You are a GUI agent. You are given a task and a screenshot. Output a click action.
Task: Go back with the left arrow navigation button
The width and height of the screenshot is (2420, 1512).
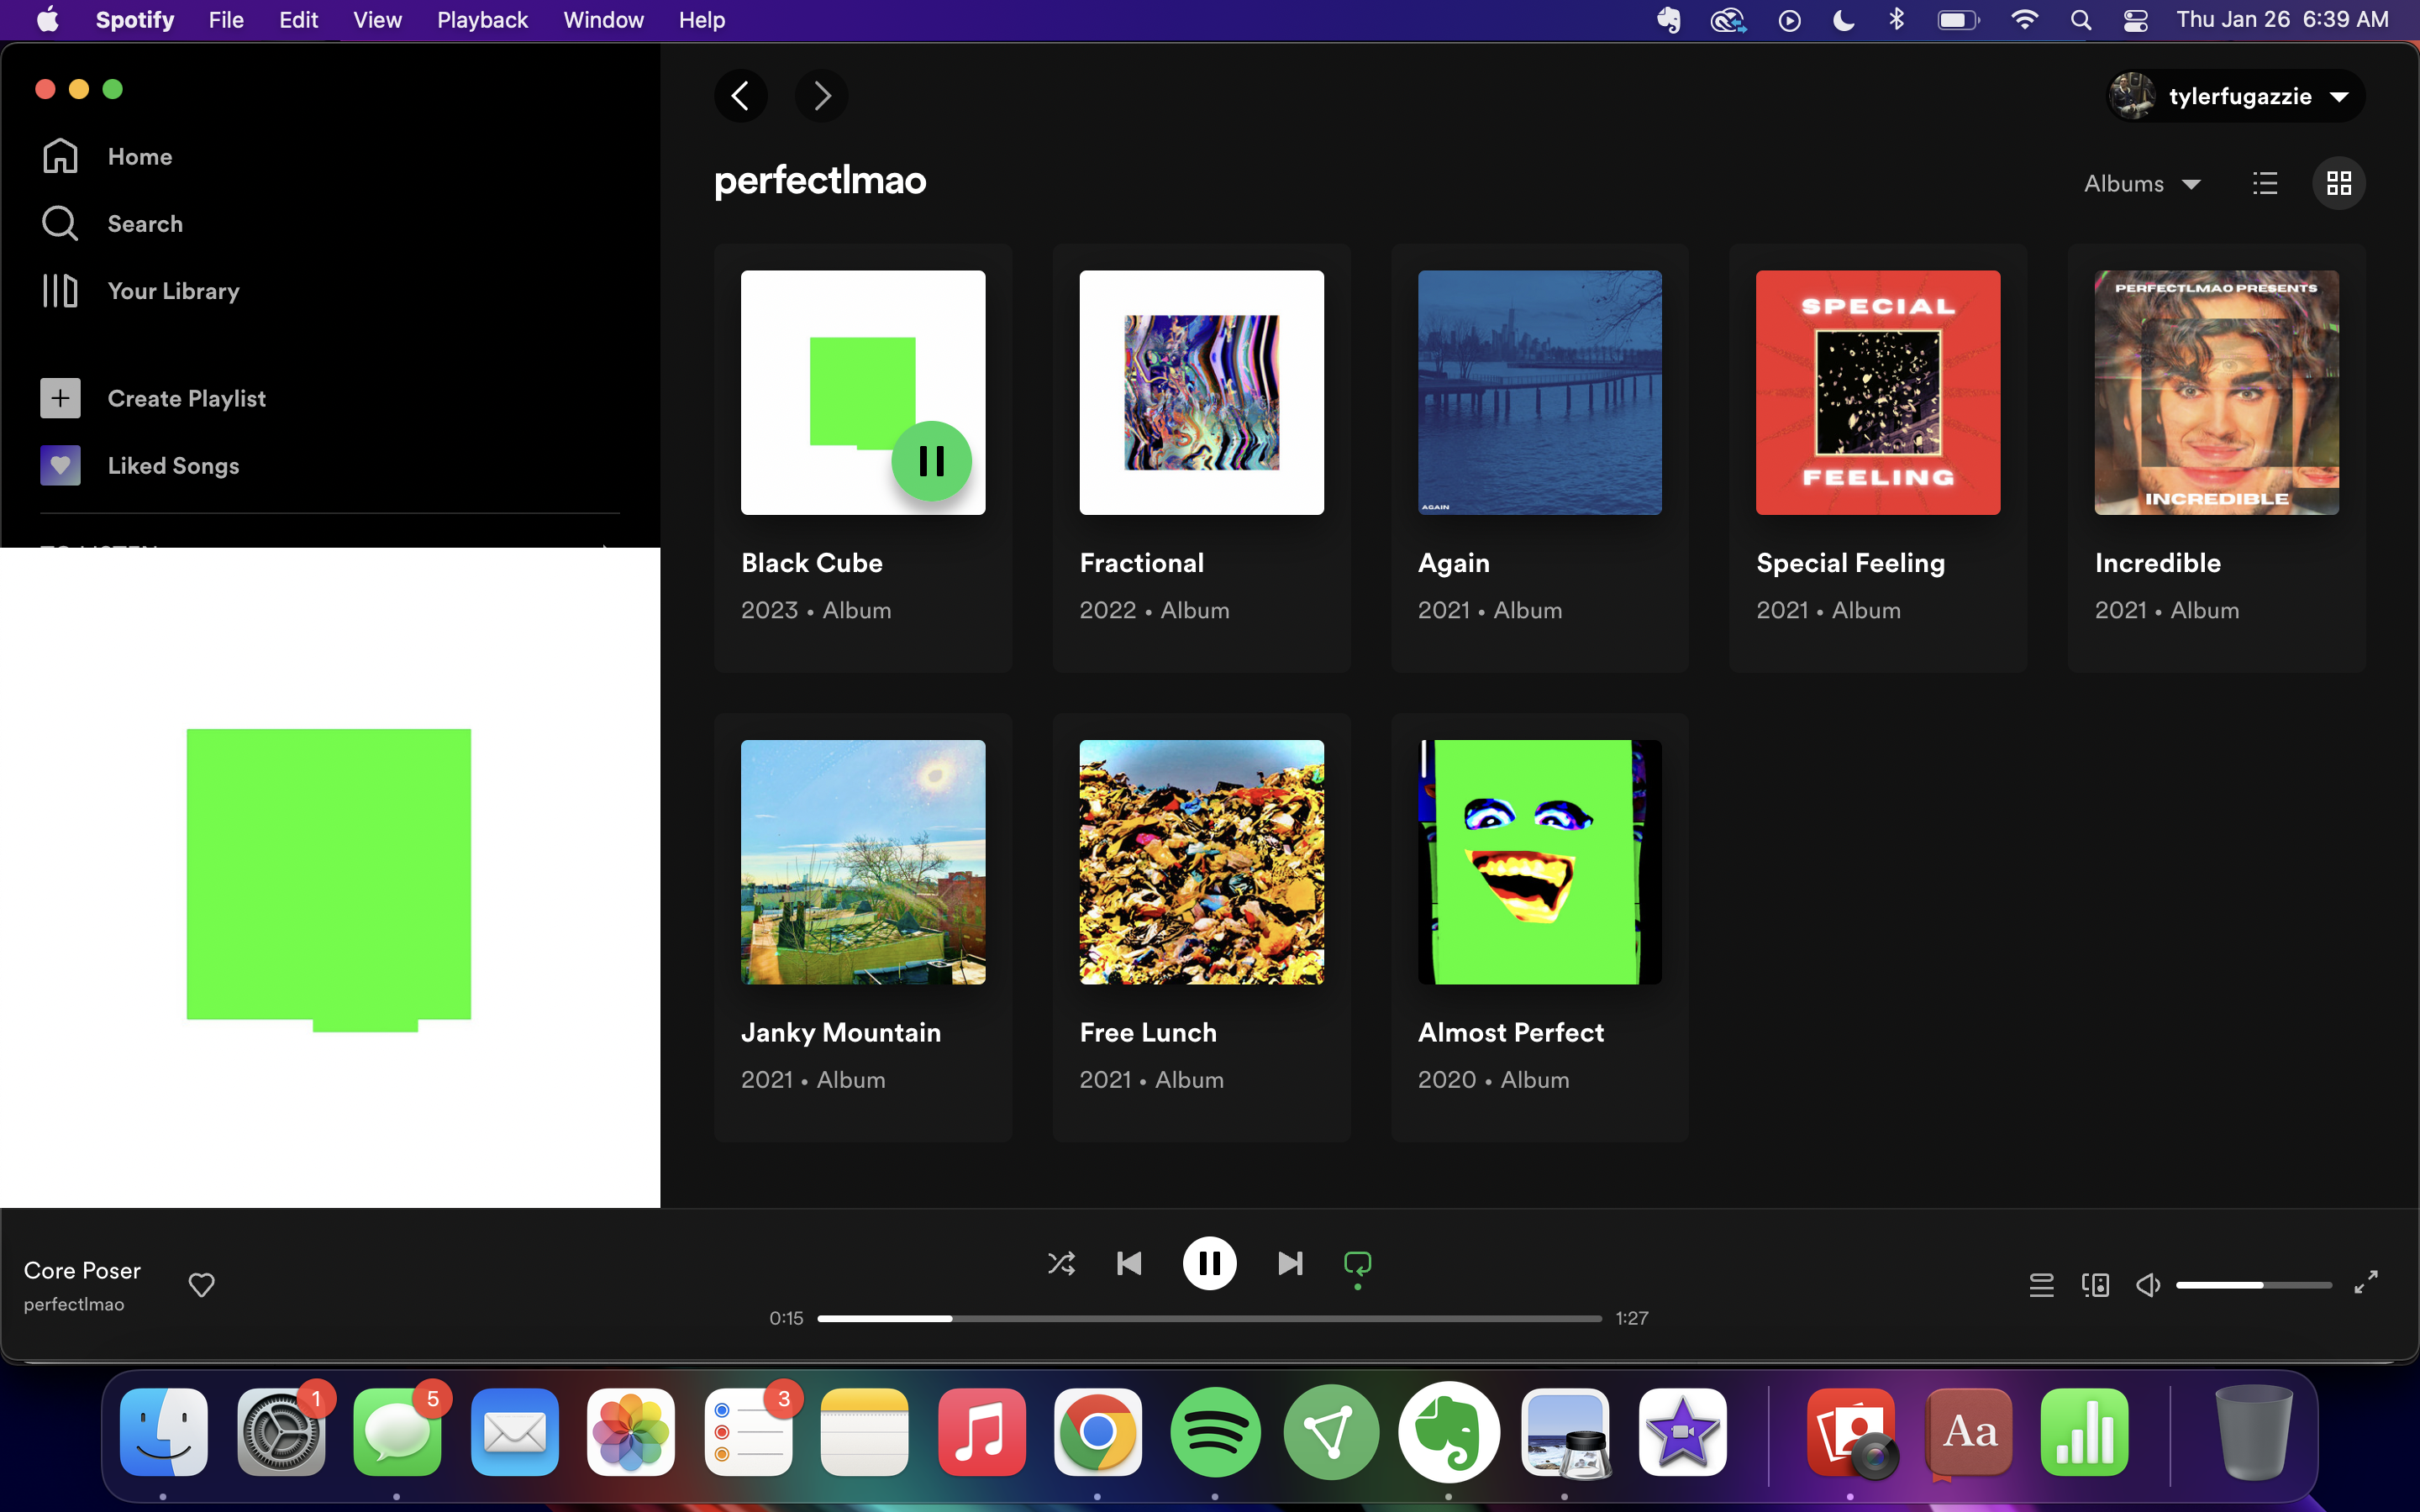click(x=741, y=96)
